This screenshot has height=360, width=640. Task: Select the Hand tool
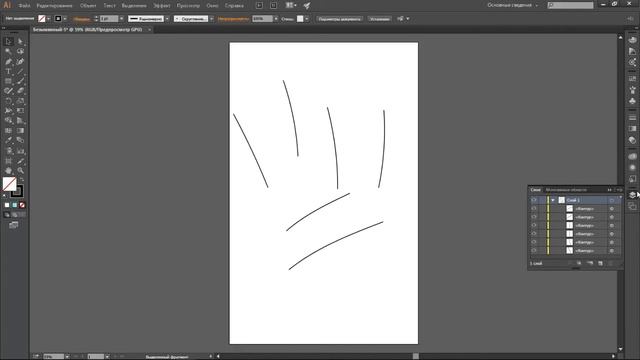click(x=8, y=171)
